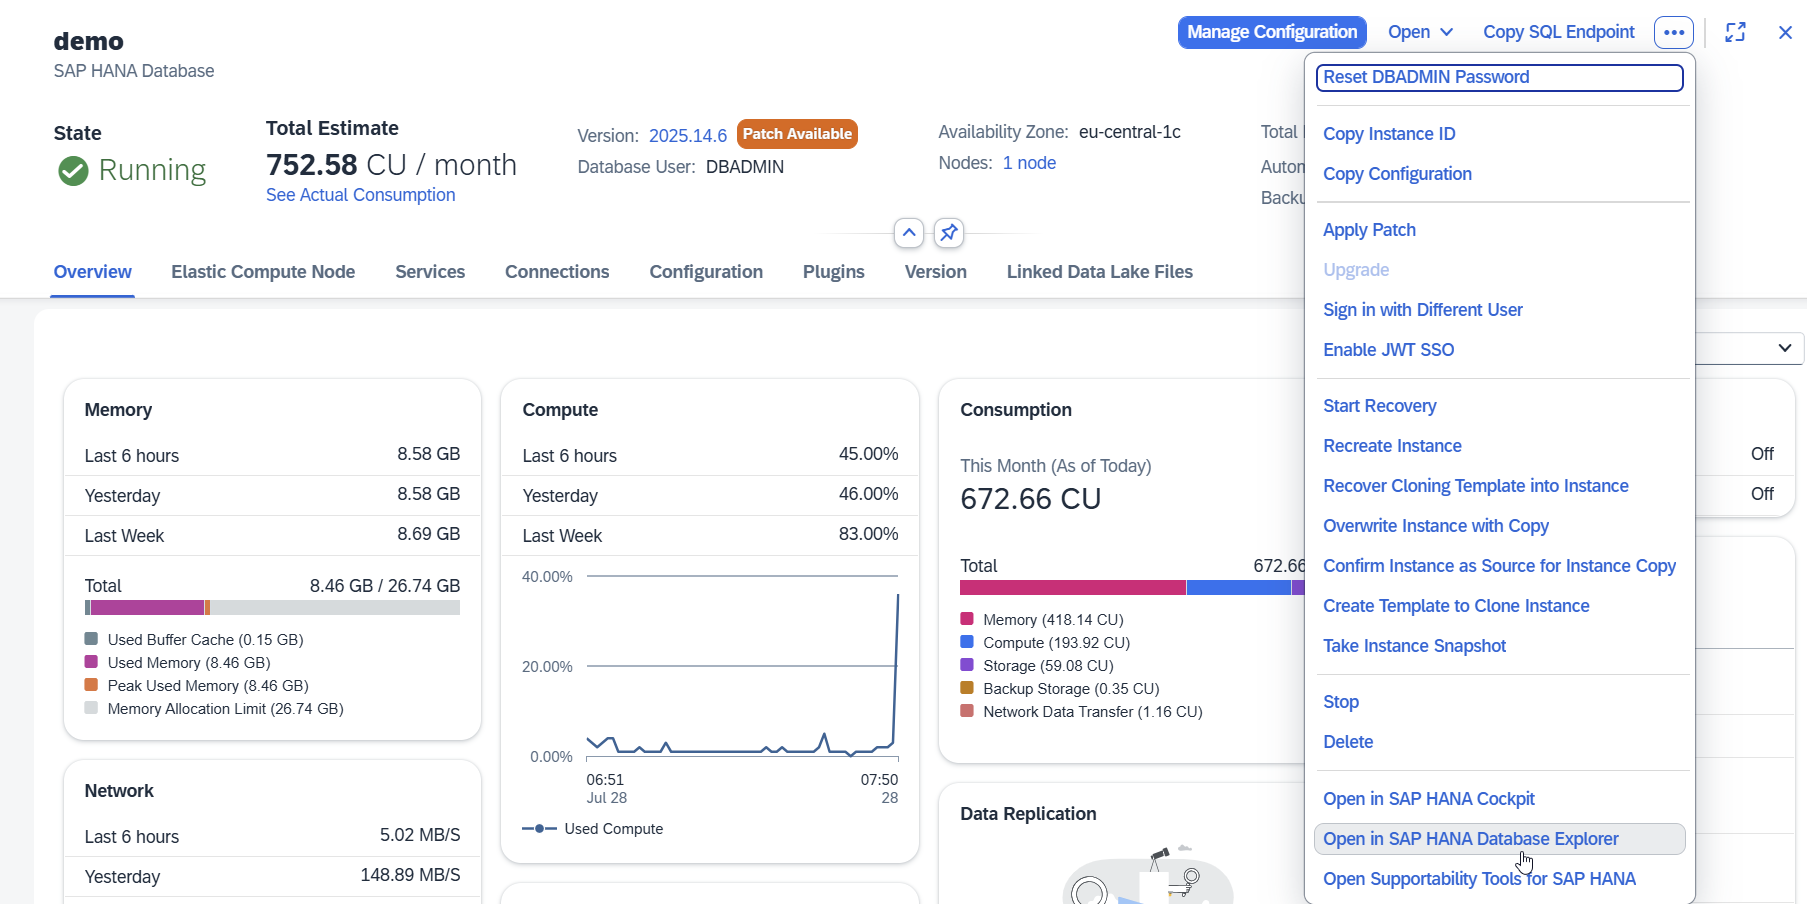Select the Plugins tab
This screenshot has height=904, width=1807.
point(834,272)
